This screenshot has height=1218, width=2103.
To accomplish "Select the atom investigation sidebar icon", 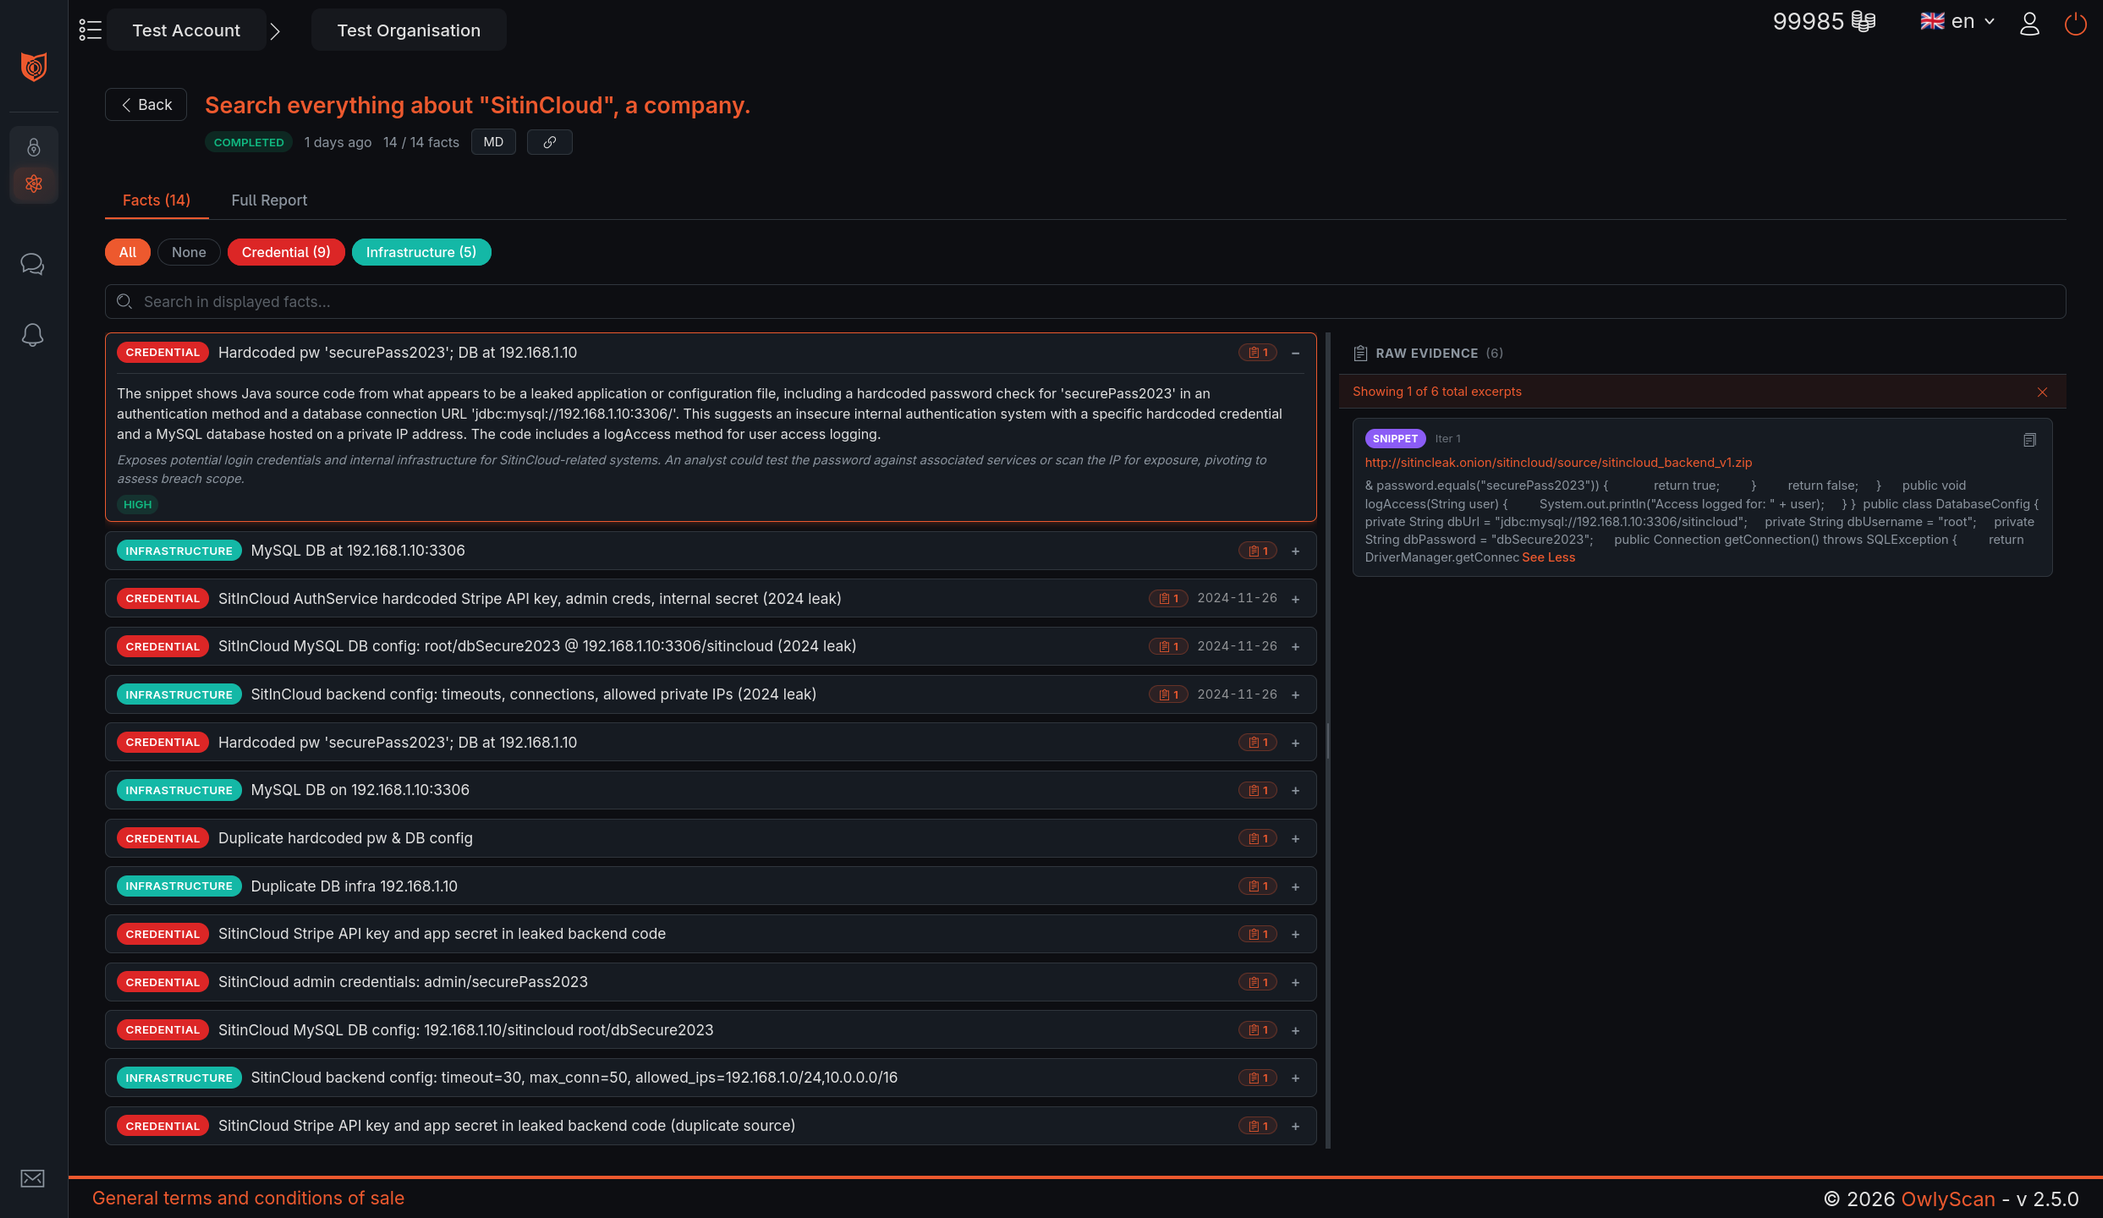I will click(34, 184).
